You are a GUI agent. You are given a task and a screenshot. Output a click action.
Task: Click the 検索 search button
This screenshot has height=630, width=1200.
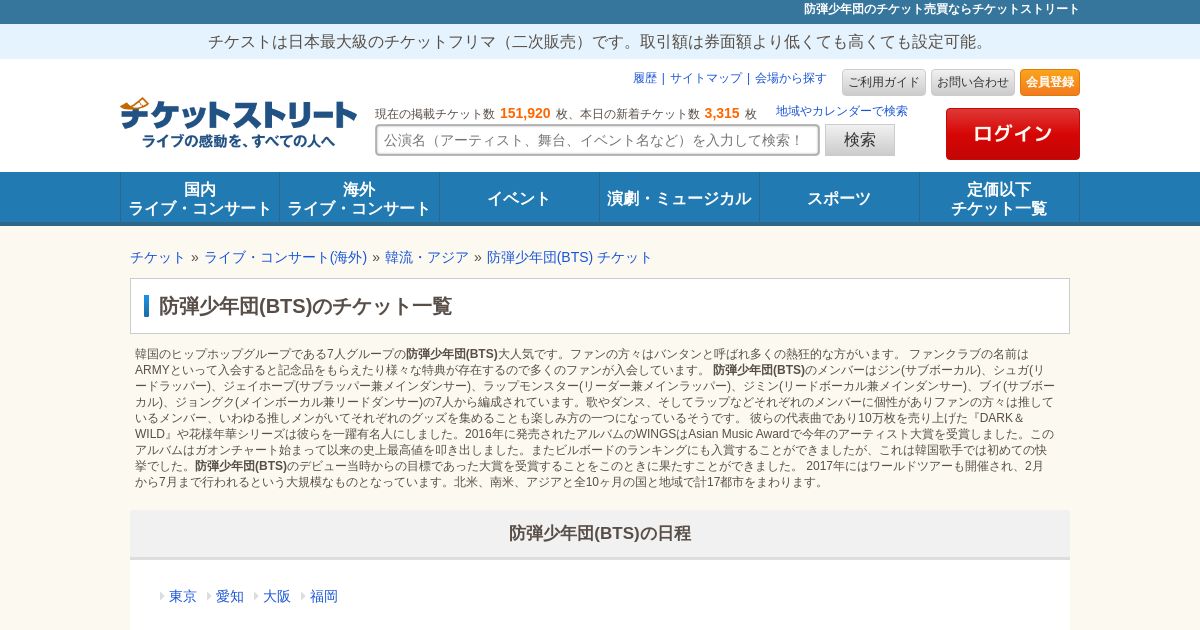click(x=860, y=140)
